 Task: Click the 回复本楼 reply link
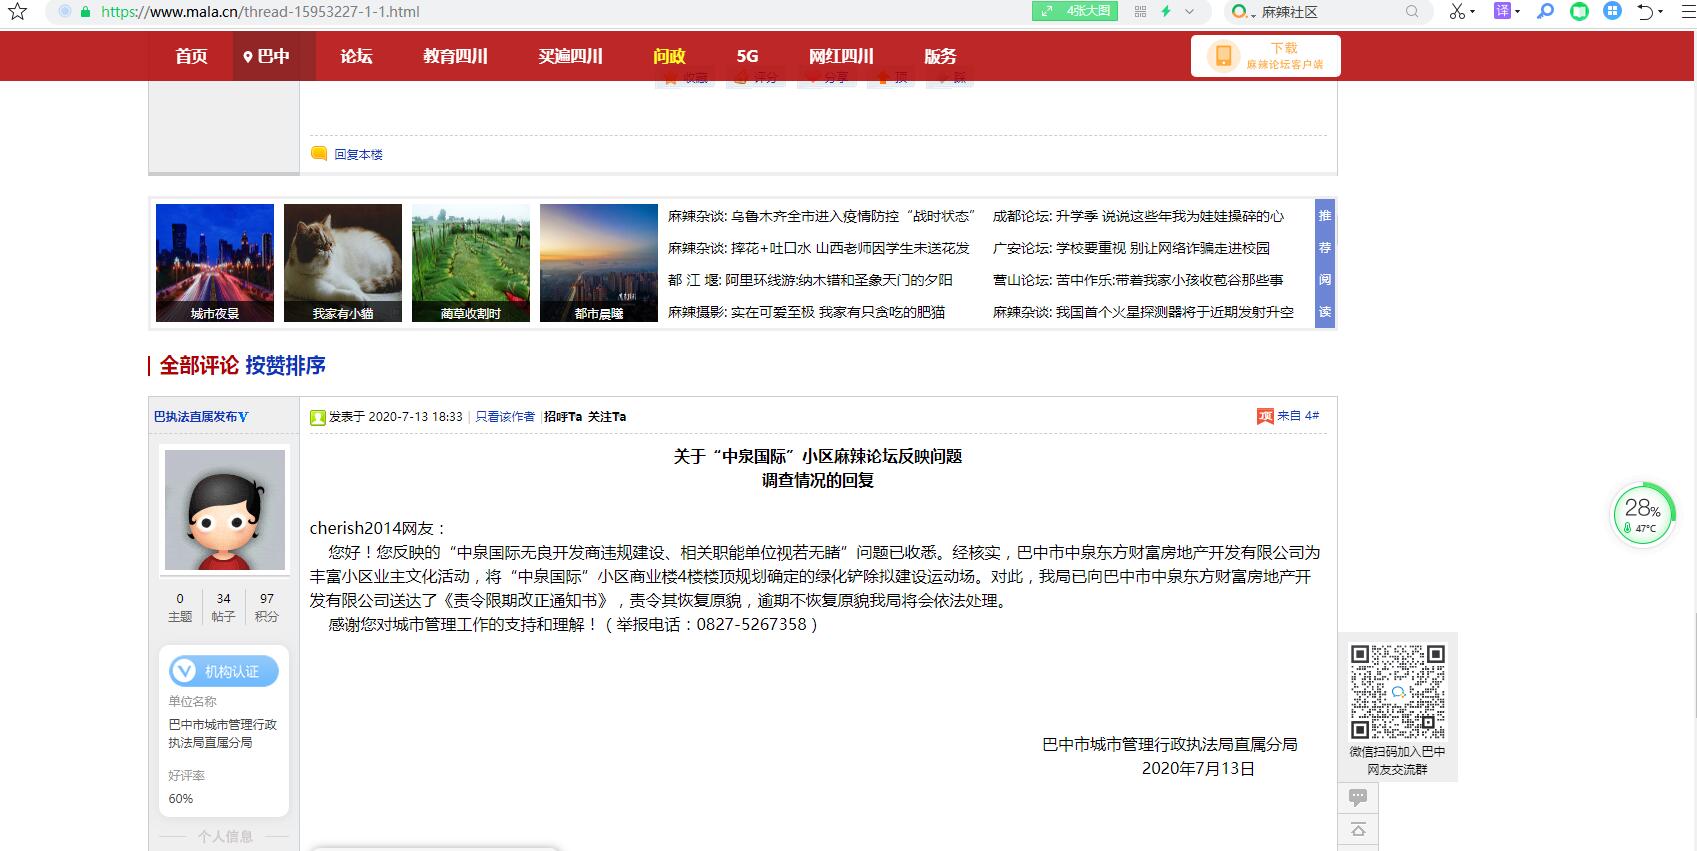358,154
